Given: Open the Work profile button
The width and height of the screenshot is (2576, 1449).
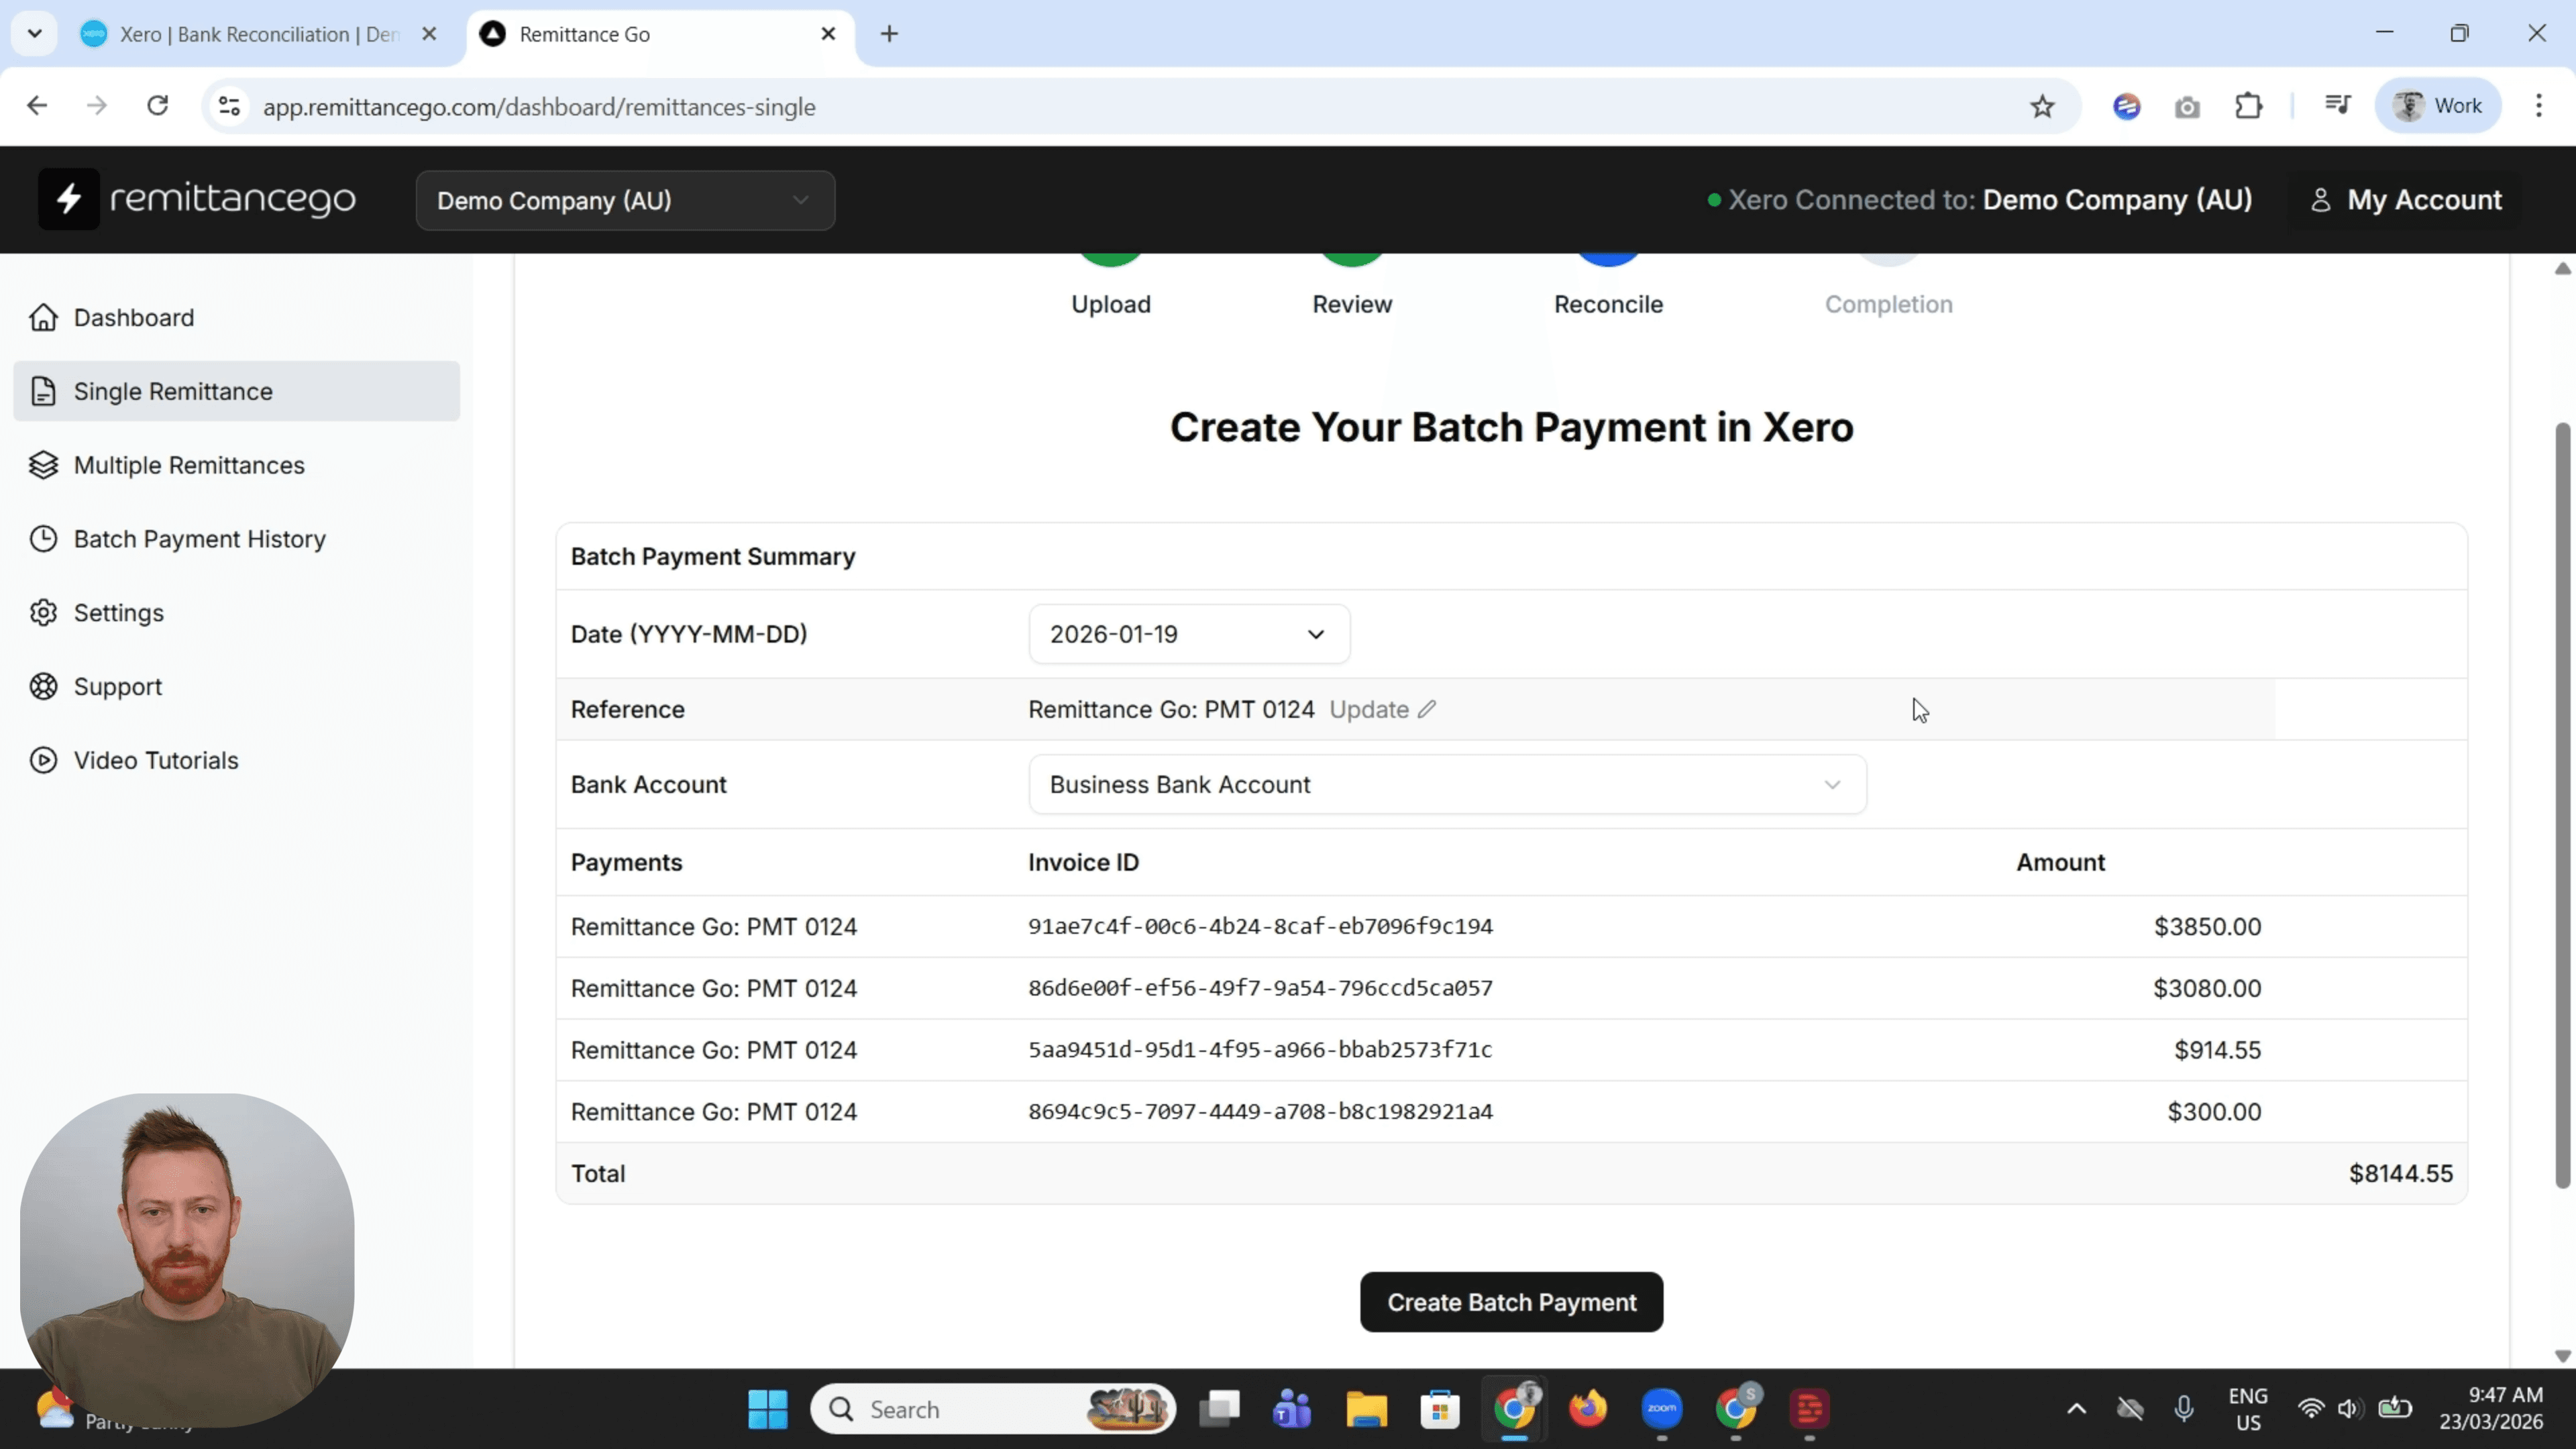Looking at the screenshot, I should 2438,106.
